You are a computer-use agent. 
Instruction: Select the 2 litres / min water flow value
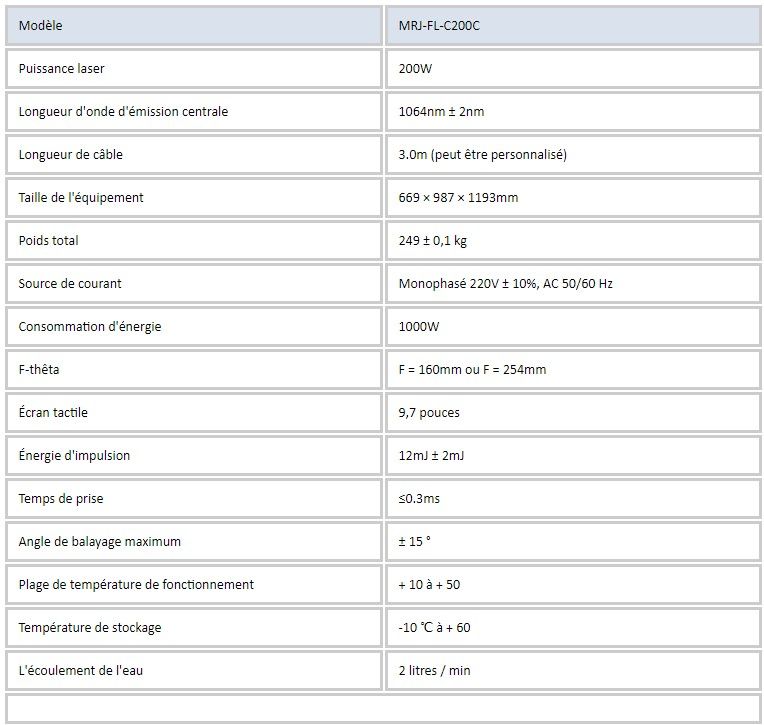click(434, 670)
